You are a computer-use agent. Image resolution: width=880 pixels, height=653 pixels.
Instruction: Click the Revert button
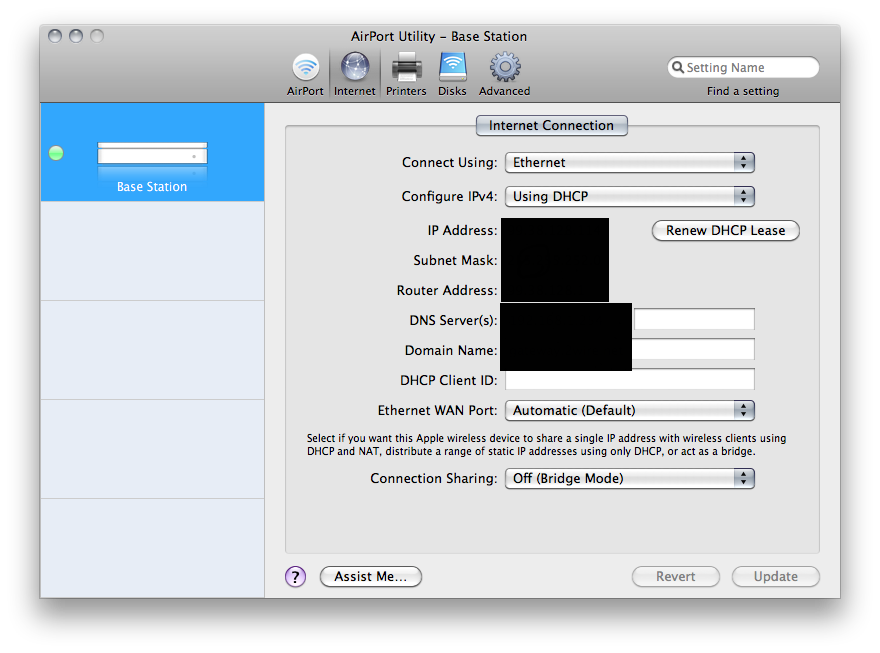pos(676,576)
